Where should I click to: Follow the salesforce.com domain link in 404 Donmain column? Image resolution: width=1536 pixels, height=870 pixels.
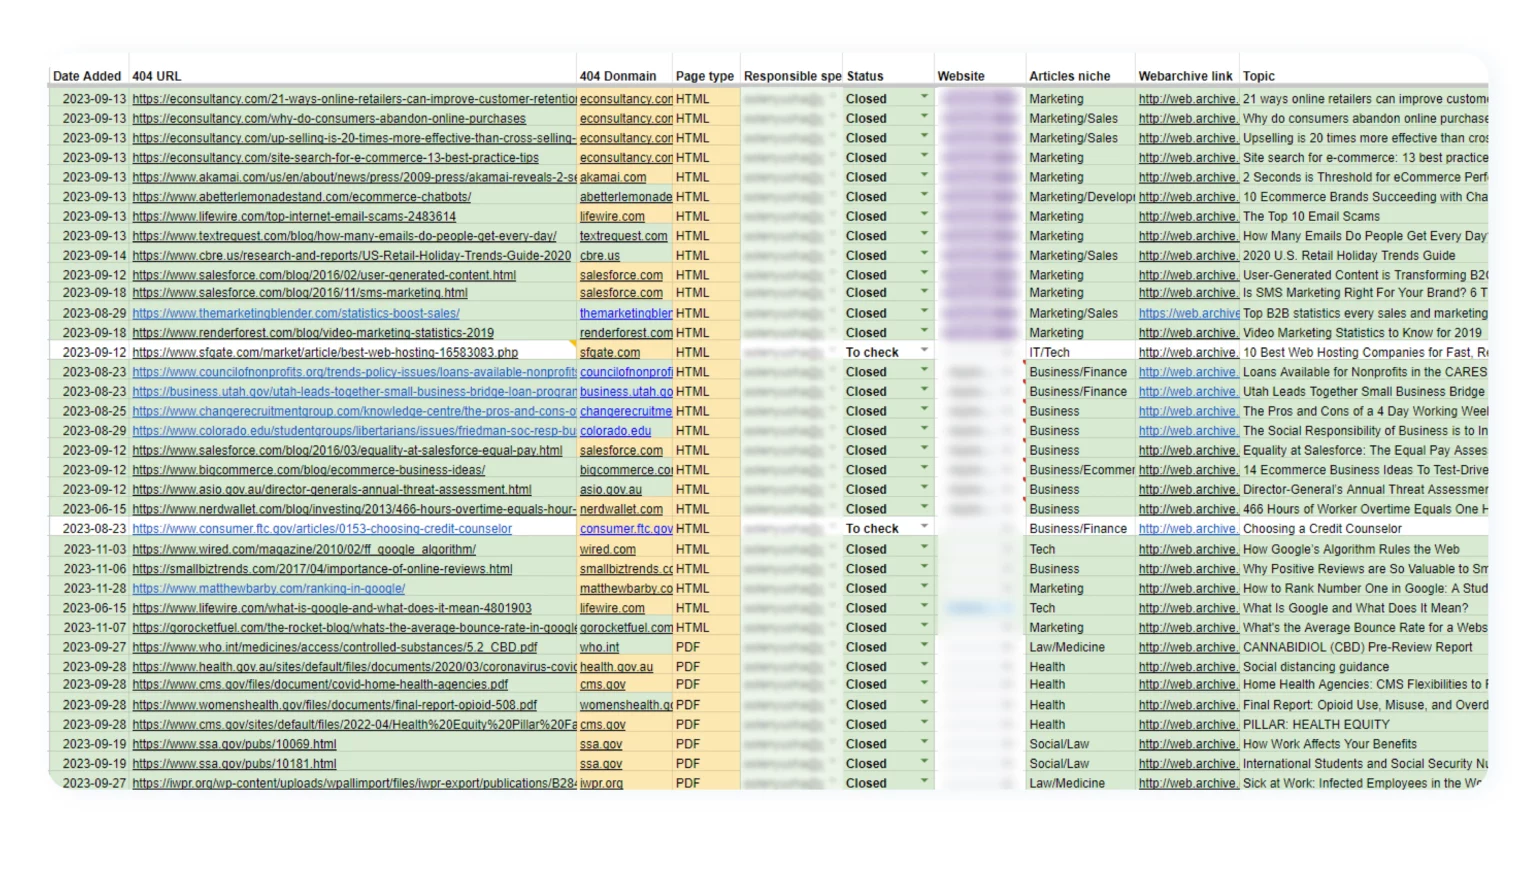pyautogui.click(x=622, y=274)
